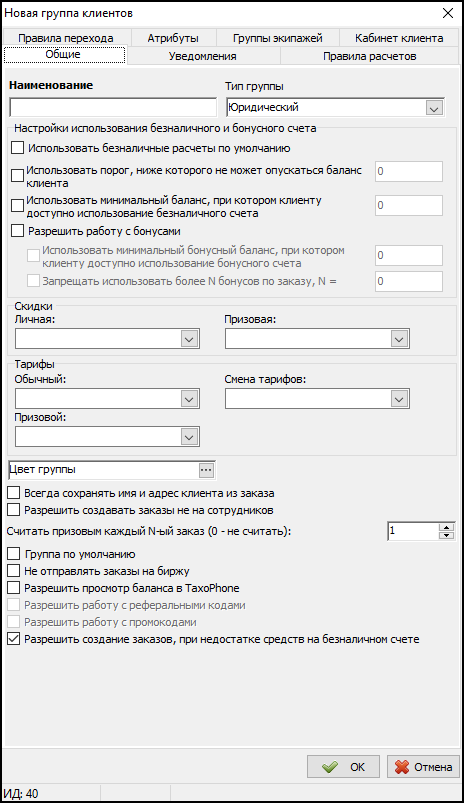Confirm with the OK button
The image size is (464, 803).
pos(343,767)
